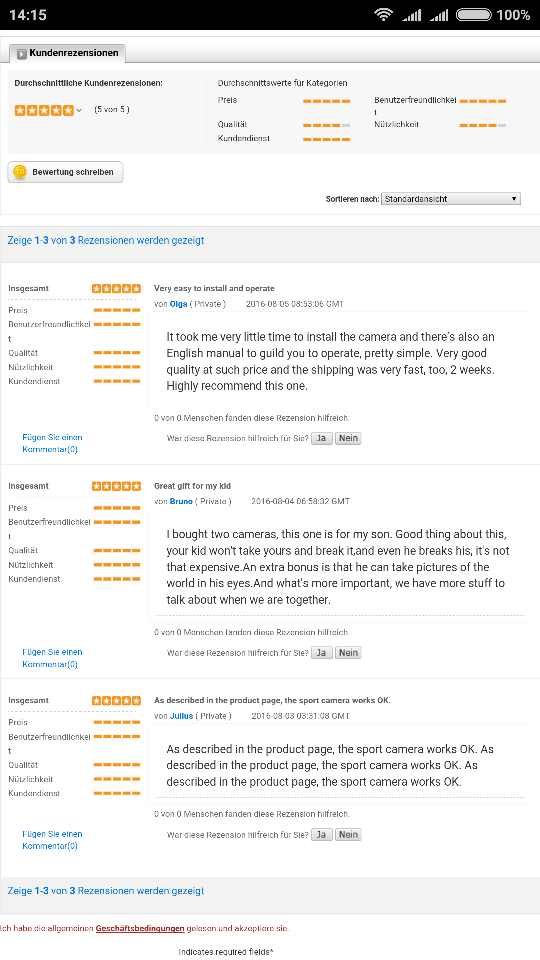Viewport: 540px width, 960px height.
Task: Tap the battery icon in status bar
Action: tap(473, 15)
